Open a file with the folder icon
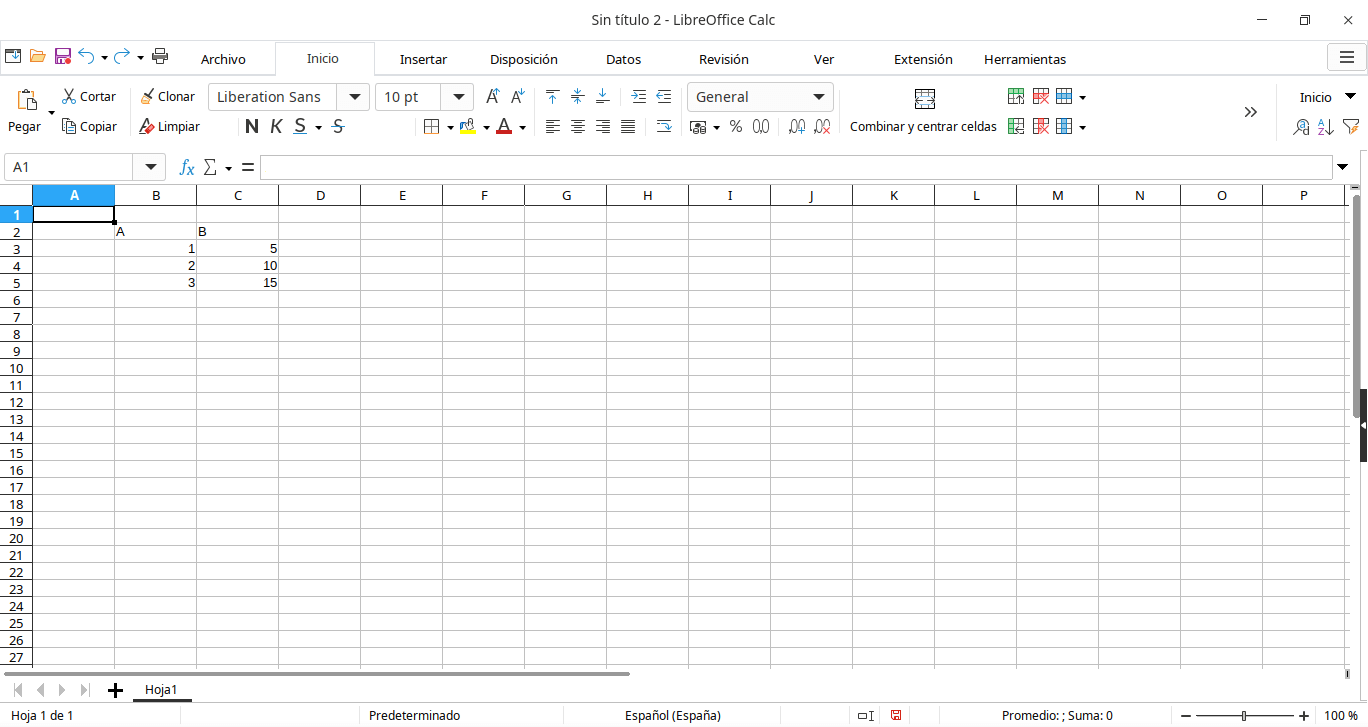1368x727 pixels. (38, 57)
